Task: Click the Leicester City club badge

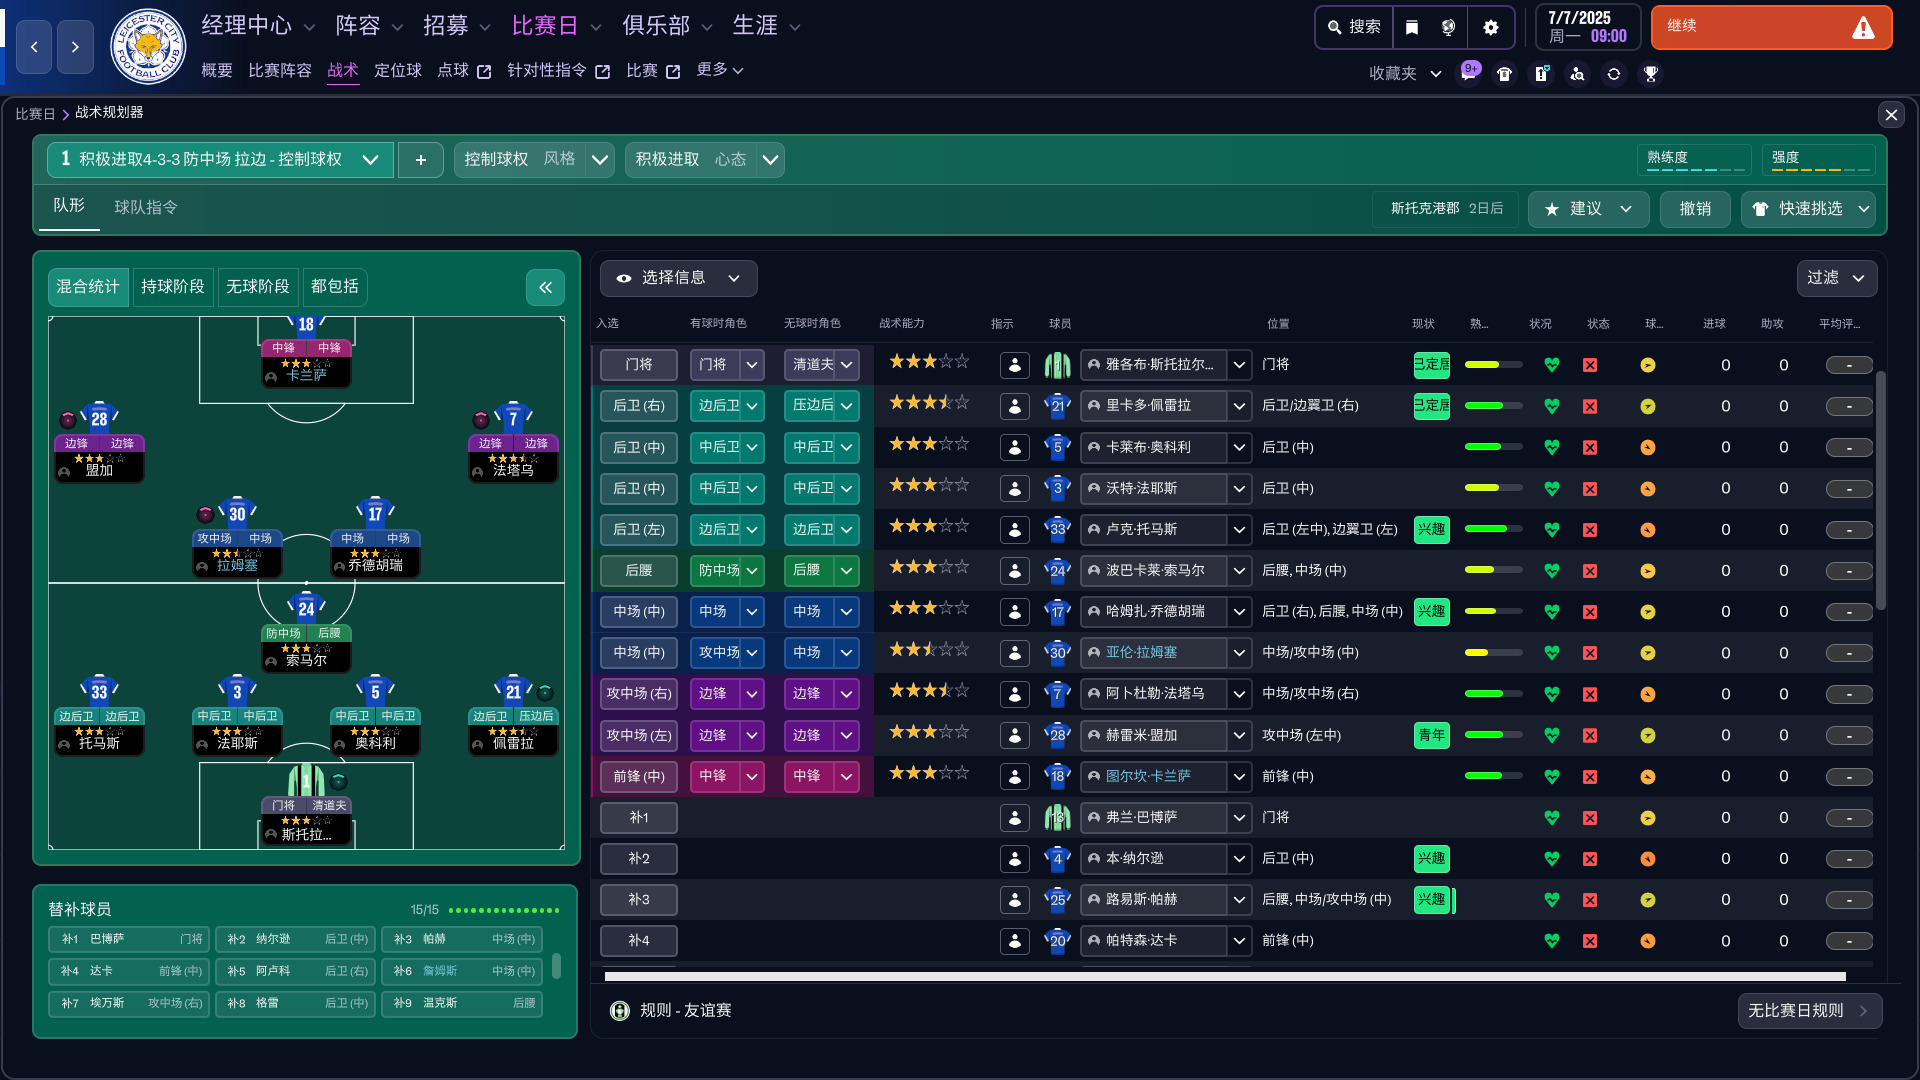Action: [x=148, y=47]
